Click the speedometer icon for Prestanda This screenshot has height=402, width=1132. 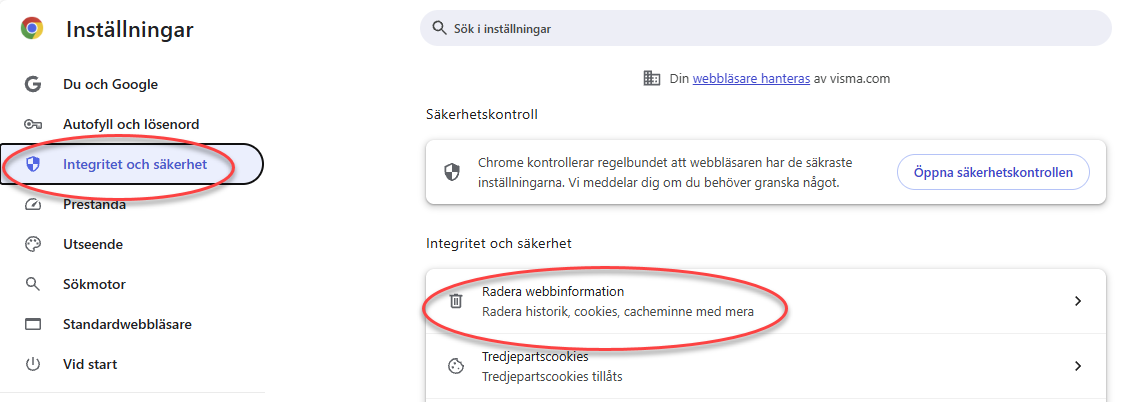pyautogui.click(x=32, y=205)
